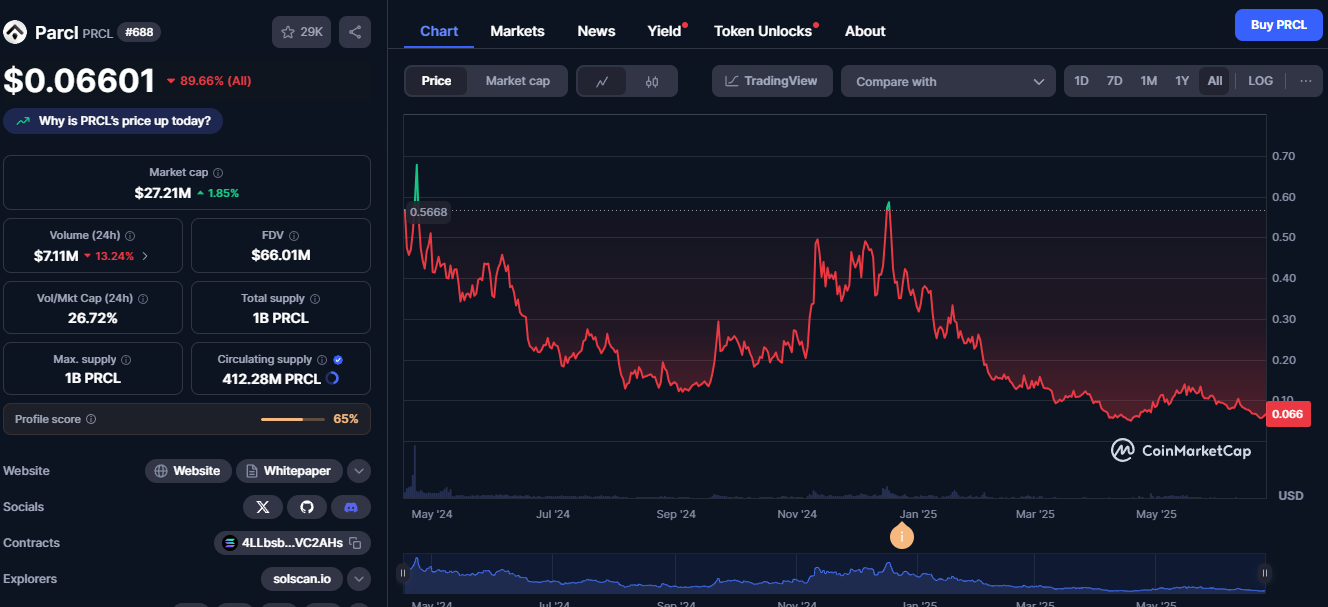Open the Discord social link
This screenshot has width=1328, height=607.
click(x=351, y=507)
